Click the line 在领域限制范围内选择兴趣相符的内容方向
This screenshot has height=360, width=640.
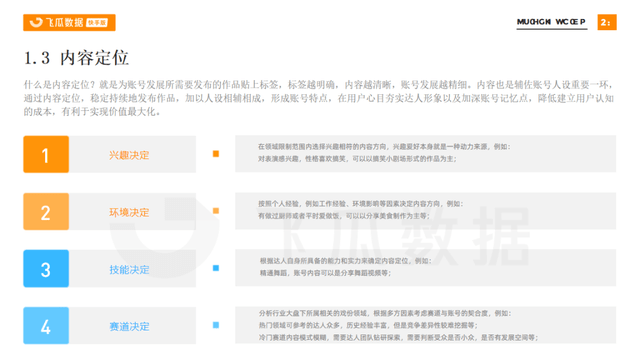[384, 147]
